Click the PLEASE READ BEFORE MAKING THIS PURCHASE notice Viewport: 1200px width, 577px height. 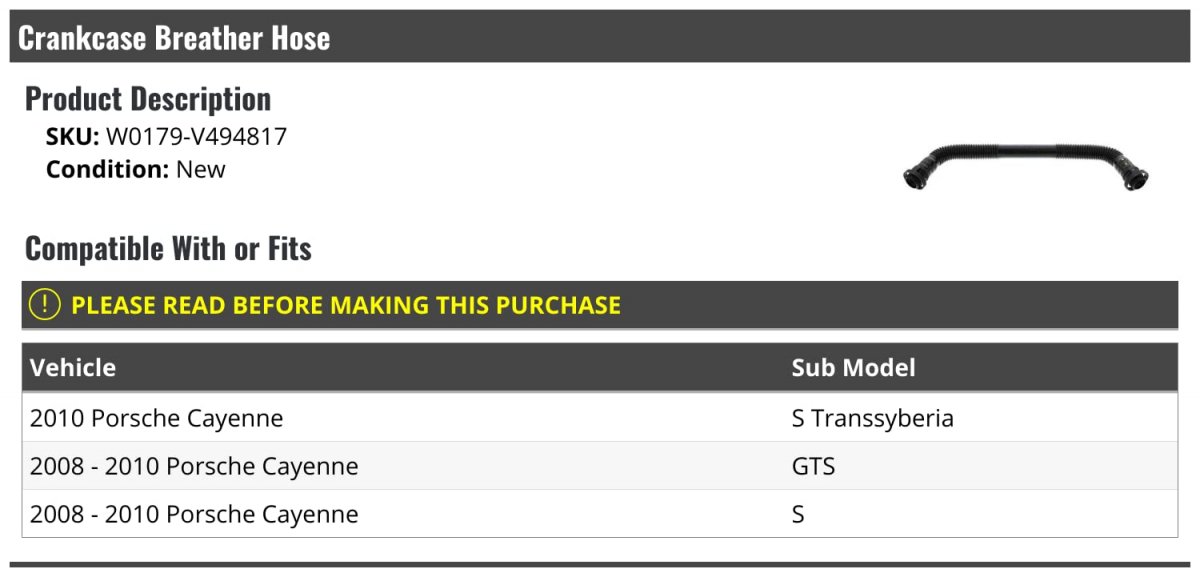(x=346, y=305)
